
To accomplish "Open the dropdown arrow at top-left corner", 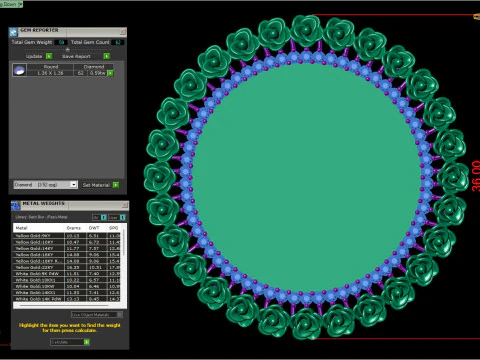I will point(20,4).
